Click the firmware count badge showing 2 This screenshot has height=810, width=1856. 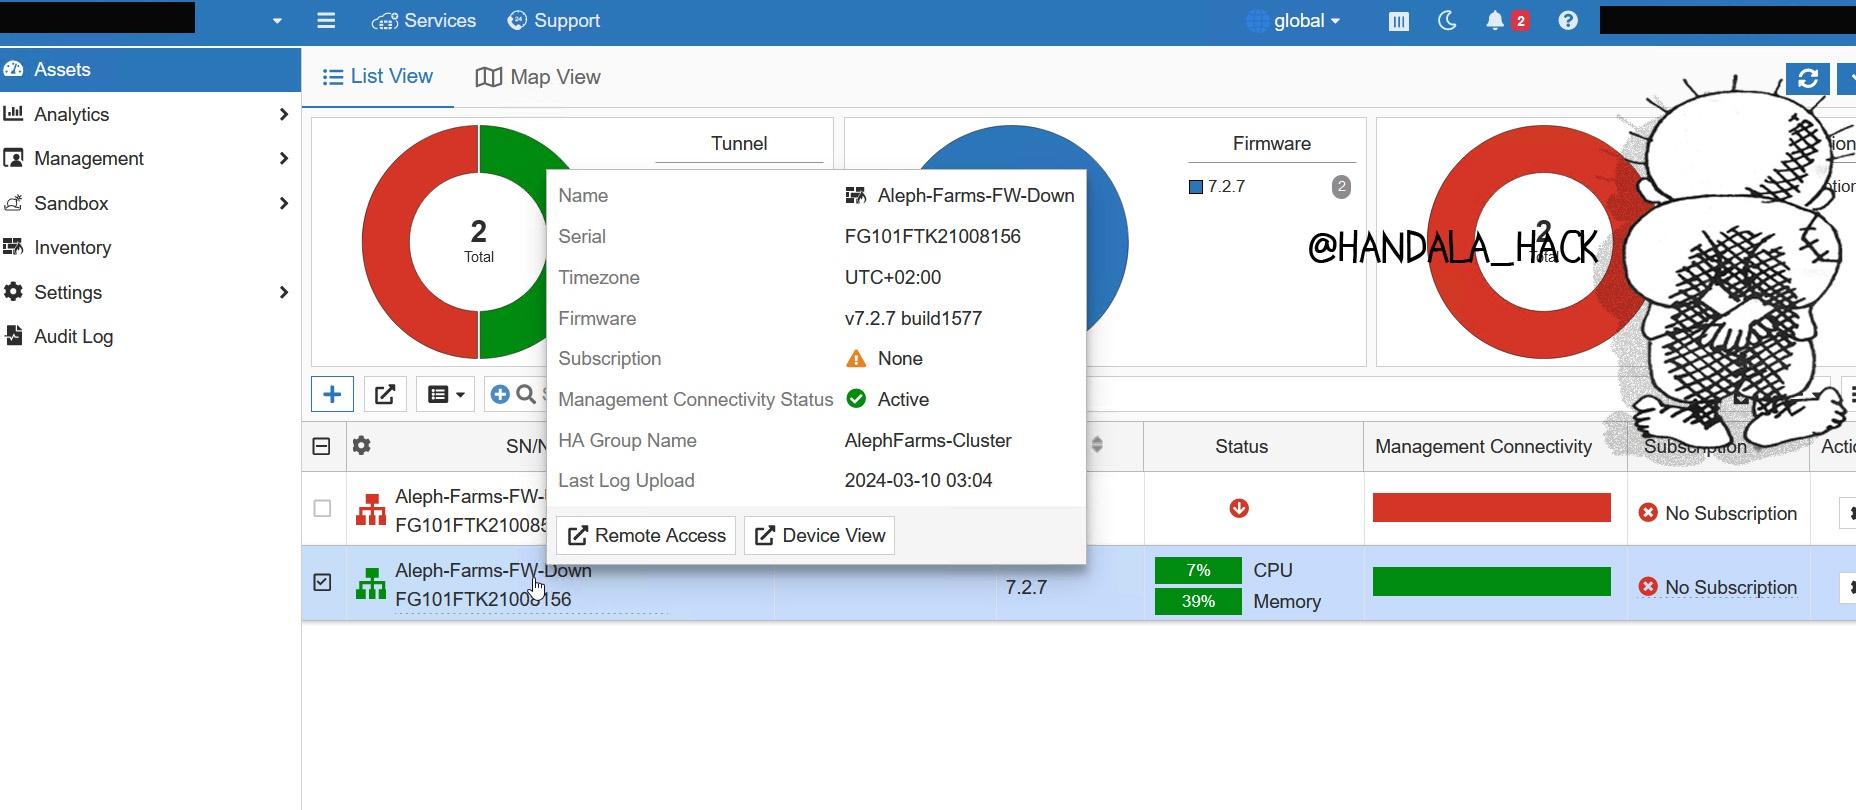1341,187
